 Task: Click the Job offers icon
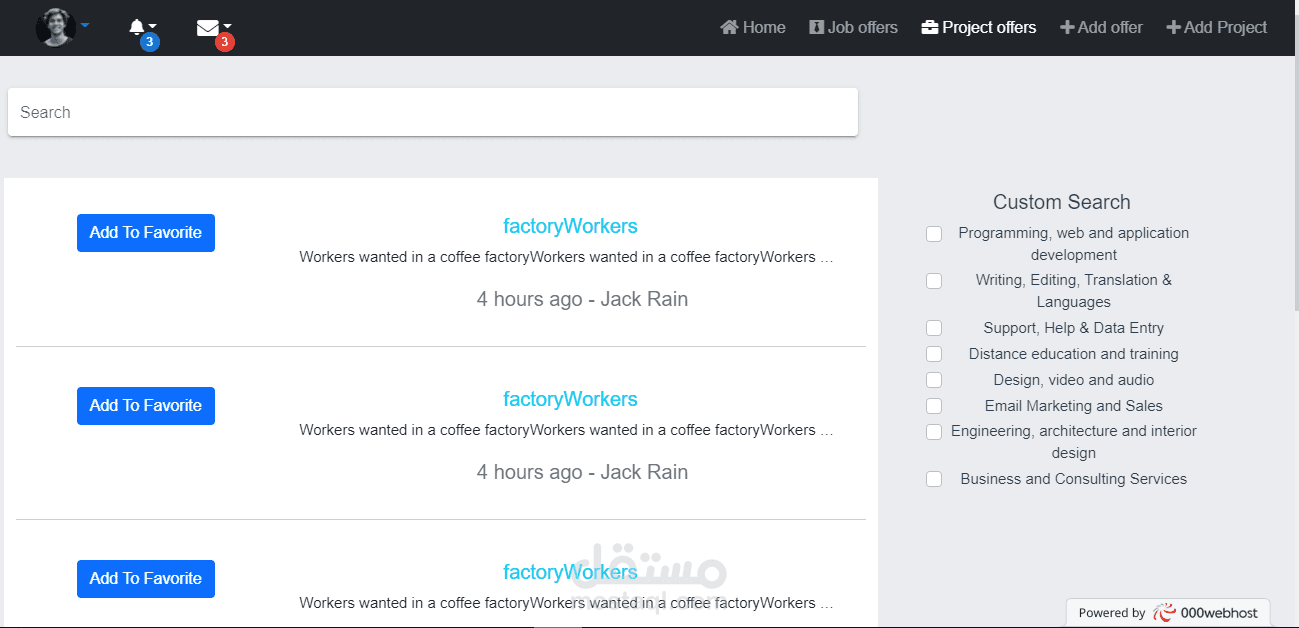[x=816, y=27]
